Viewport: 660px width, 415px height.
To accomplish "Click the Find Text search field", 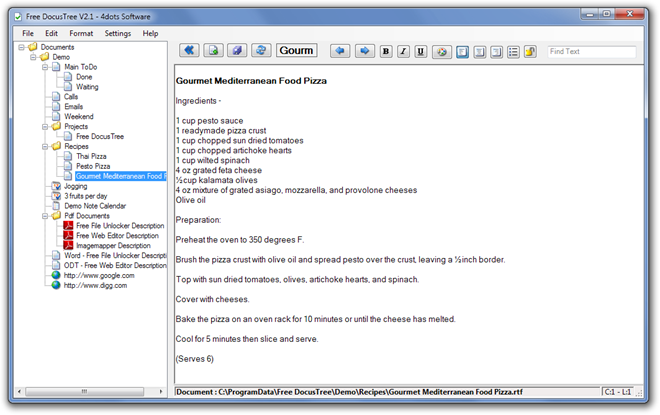I will [591, 51].
